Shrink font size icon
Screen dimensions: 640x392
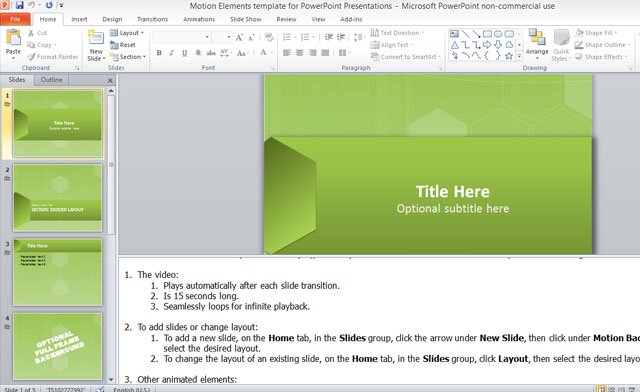(x=251, y=38)
